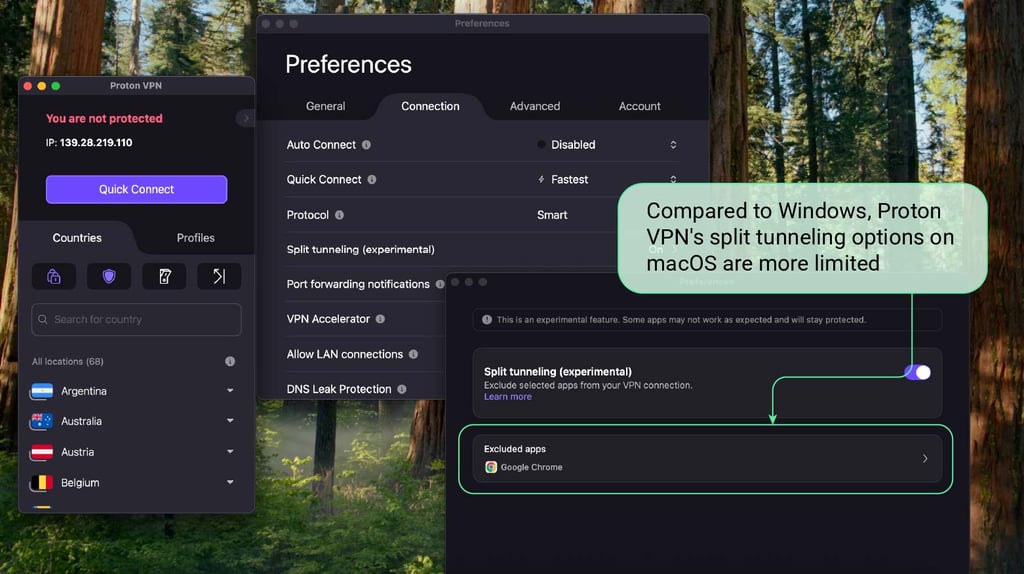1024x574 pixels.
Task: Open the Learn more link
Action: click(x=507, y=397)
